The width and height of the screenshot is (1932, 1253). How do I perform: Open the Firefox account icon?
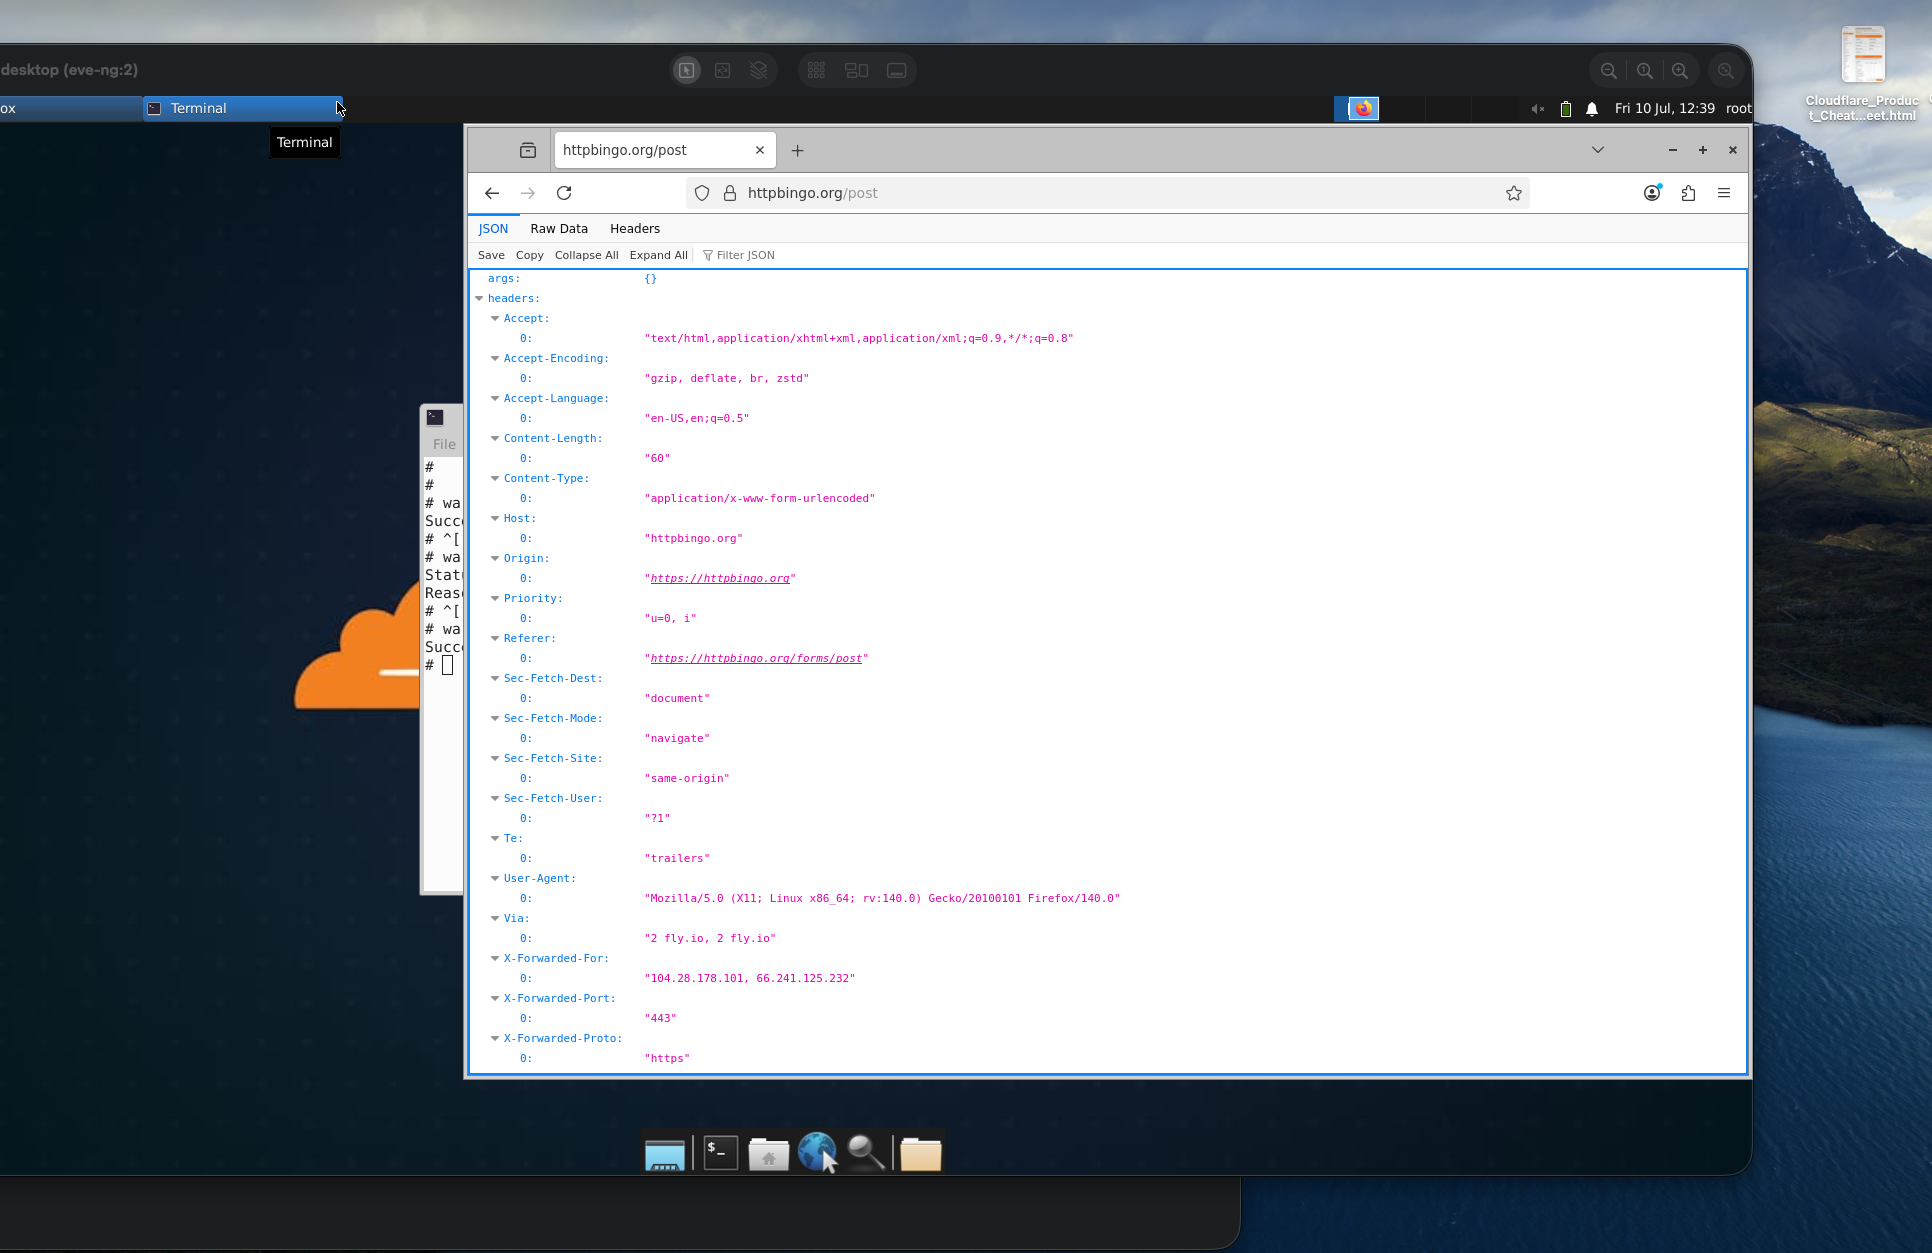click(x=1652, y=193)
